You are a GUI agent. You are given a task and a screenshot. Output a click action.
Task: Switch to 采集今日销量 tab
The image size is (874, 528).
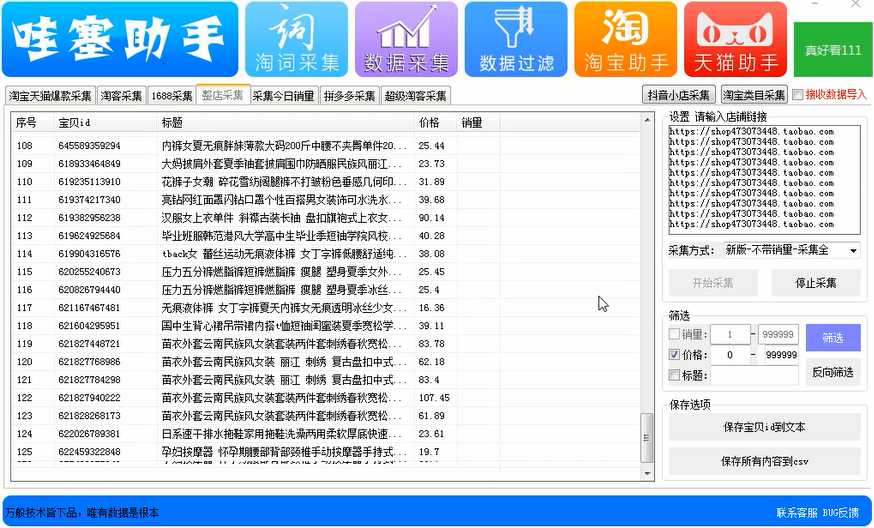coord(284,96)
